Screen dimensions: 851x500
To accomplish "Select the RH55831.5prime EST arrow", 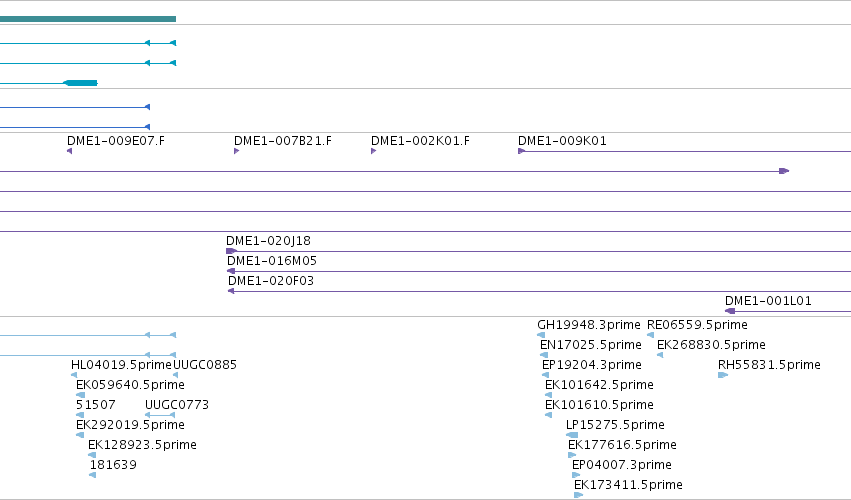I will point(723,375).
